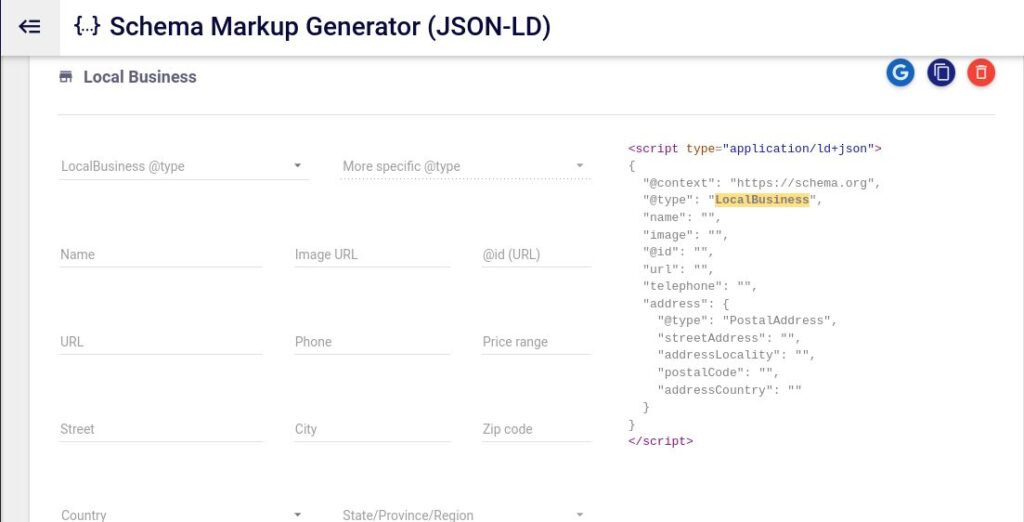The width and height of the screenshot is (1024, 522).
Task: Focus the Street input field
Action: (x=161, y=429)
